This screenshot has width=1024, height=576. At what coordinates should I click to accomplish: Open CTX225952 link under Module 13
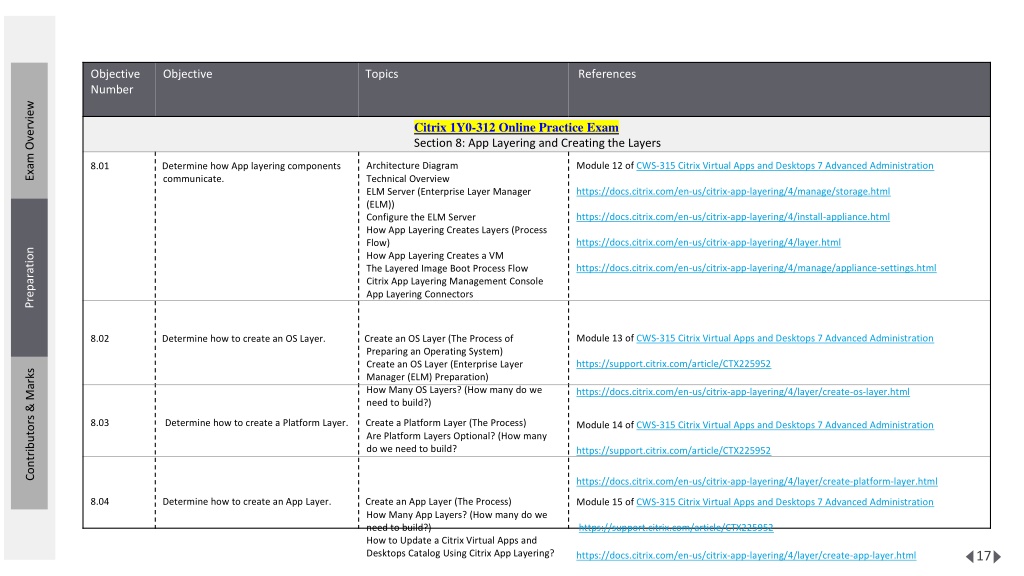[673, 364]
